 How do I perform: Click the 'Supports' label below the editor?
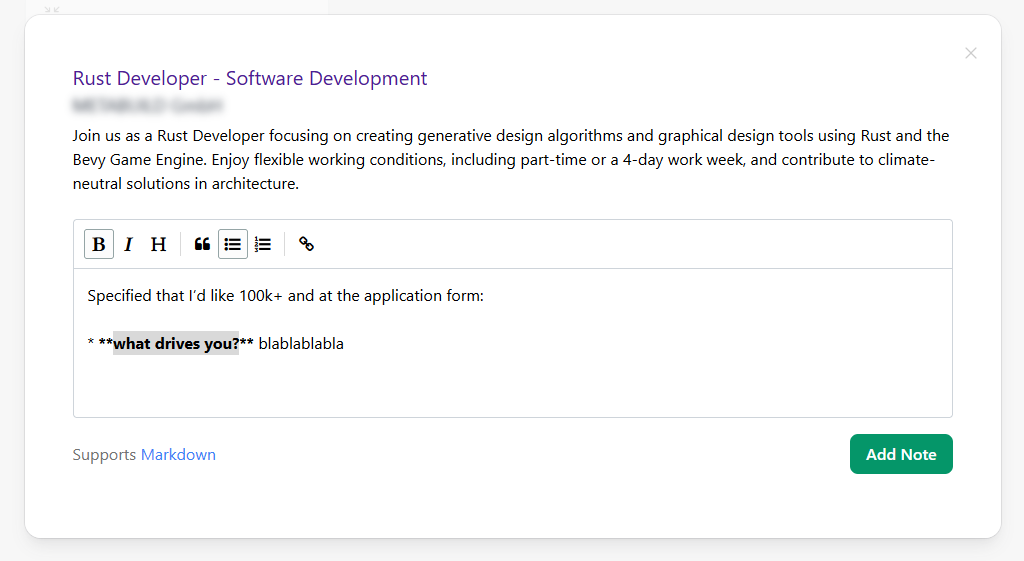pos(104,455)
